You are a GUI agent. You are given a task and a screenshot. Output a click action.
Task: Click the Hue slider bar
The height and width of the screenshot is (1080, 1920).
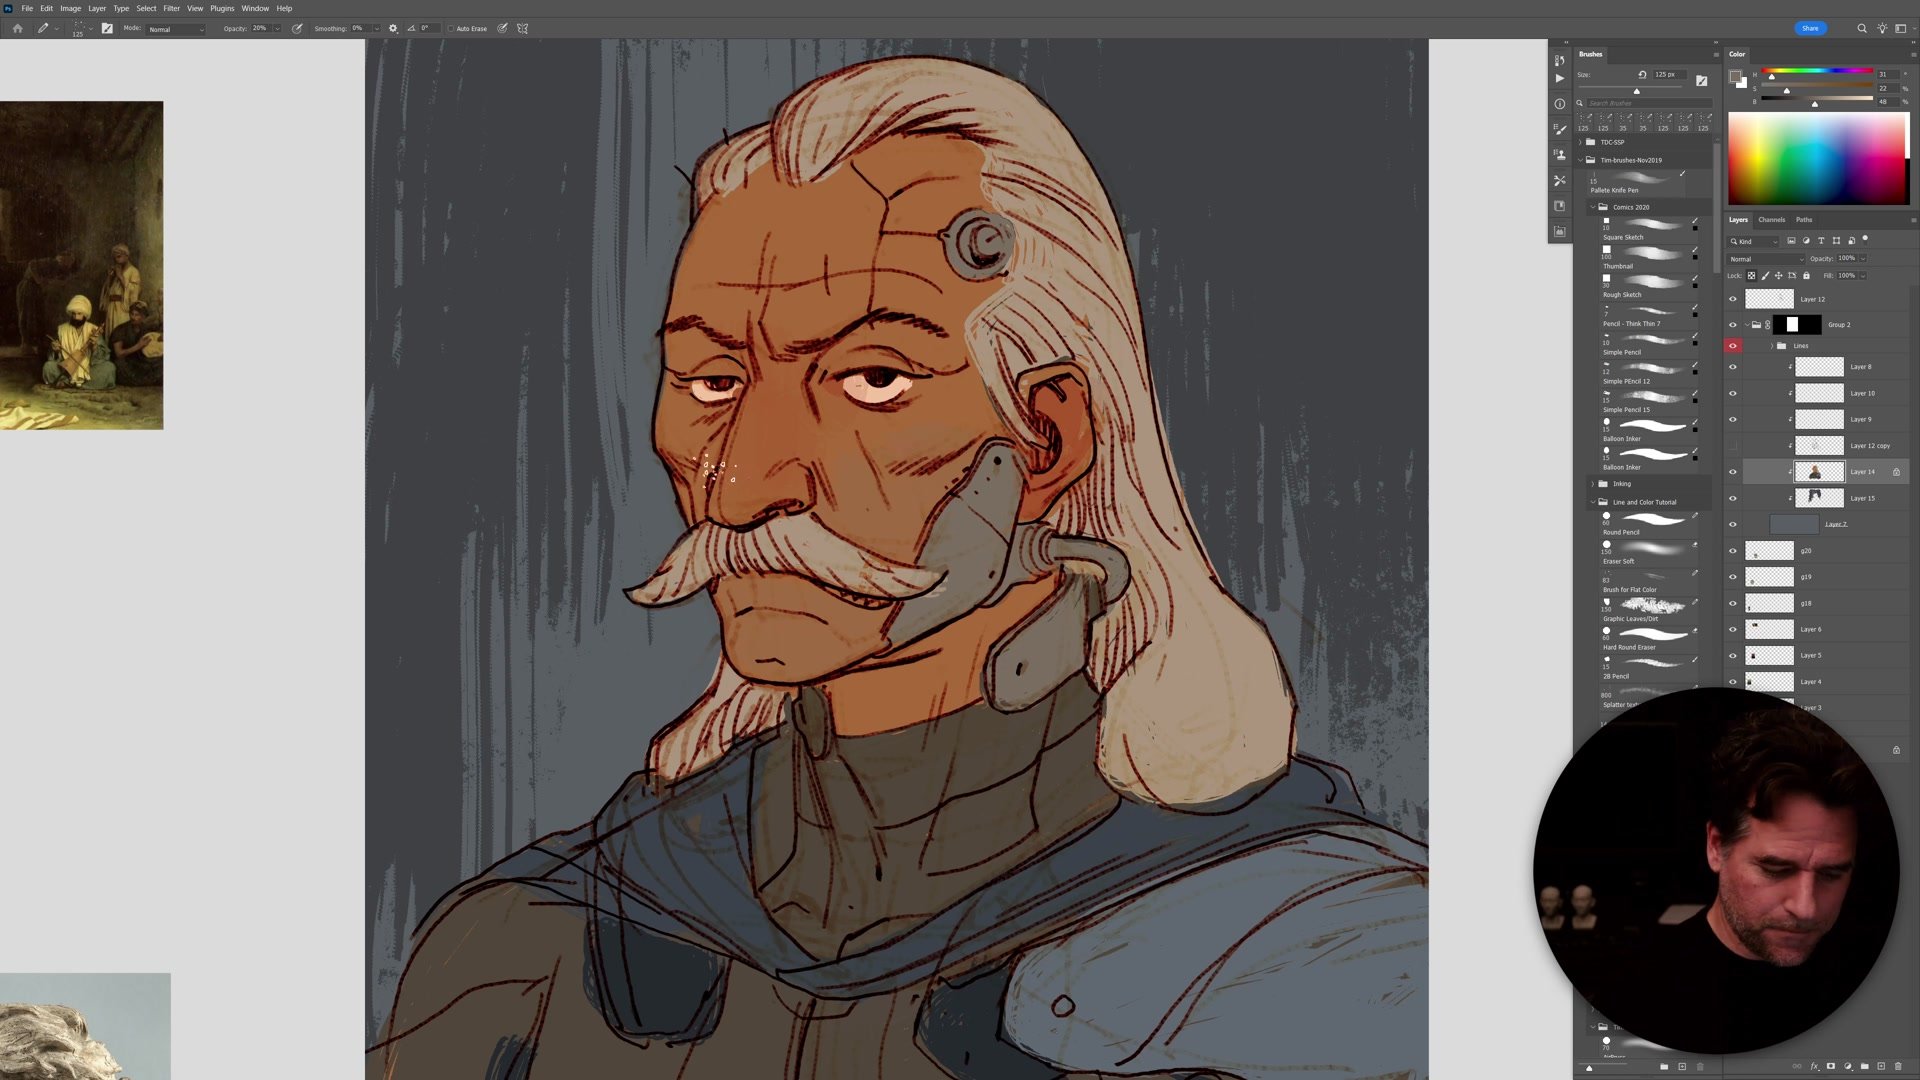pyautogui.click(x=1817, y=71)
